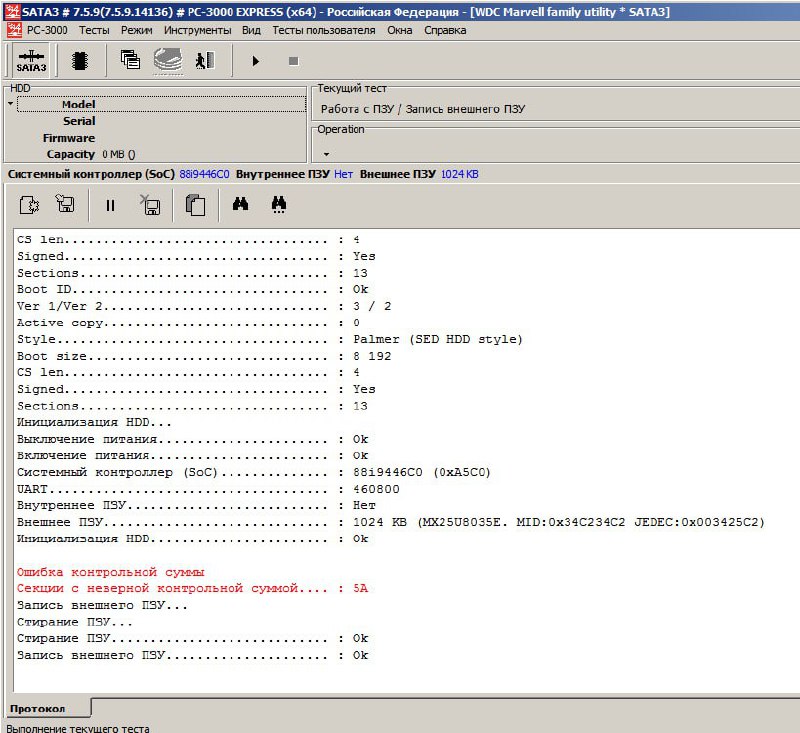Image resolution: width=800 pixels, height=733 pixels.
Task: Open the Инструменты menu
Action: (x=197, y=30)
